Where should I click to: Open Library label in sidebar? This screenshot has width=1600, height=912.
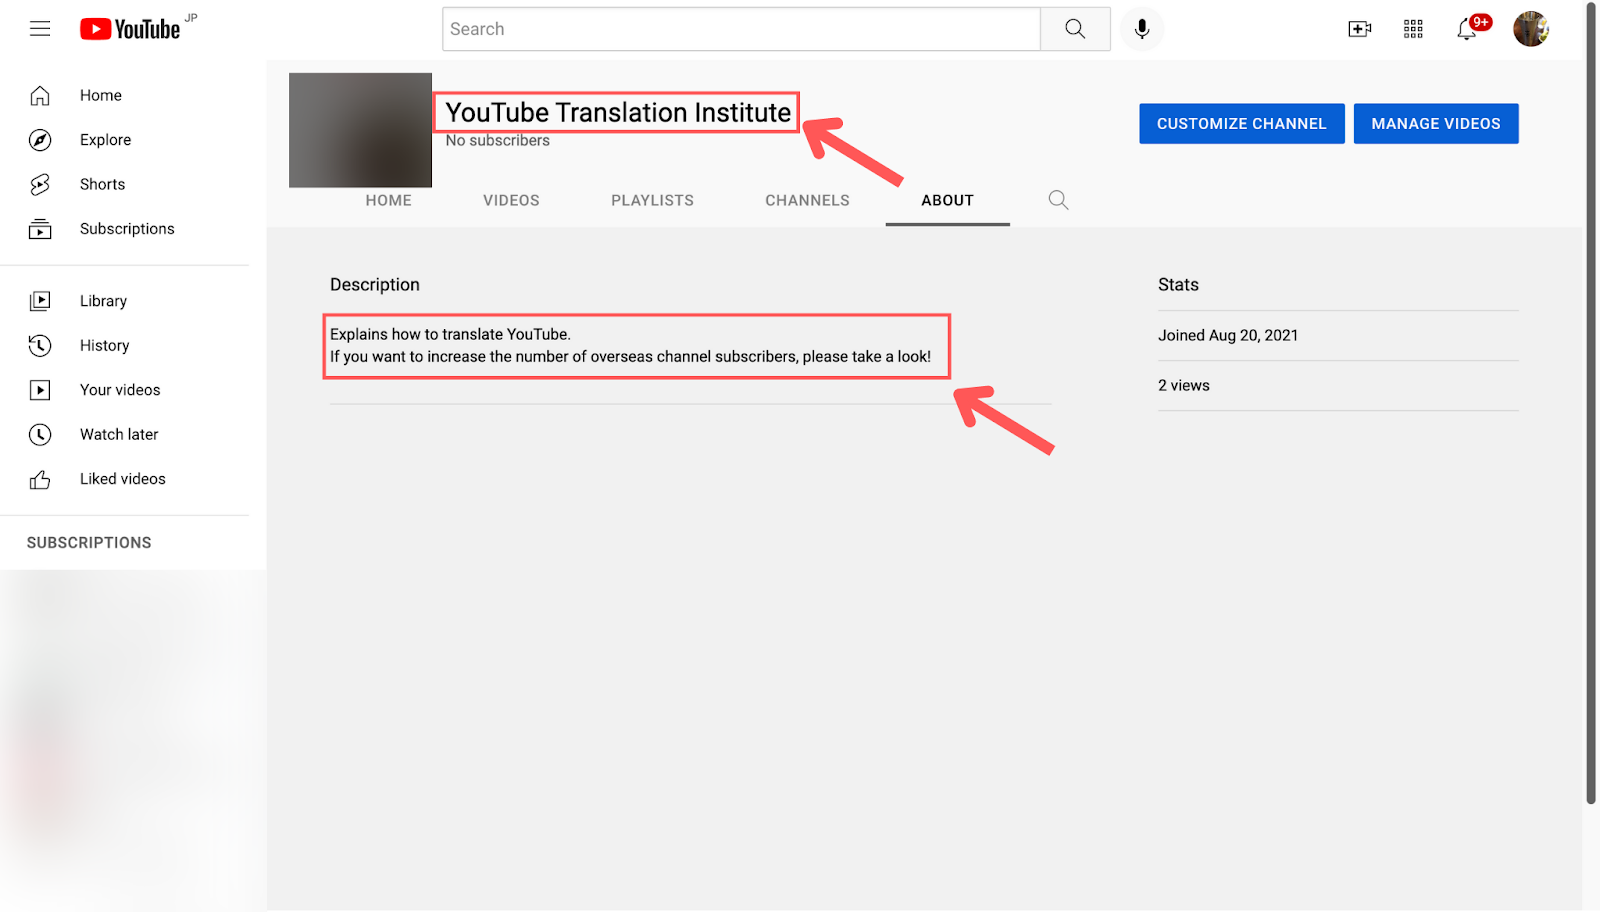click(x=104, y=301)
